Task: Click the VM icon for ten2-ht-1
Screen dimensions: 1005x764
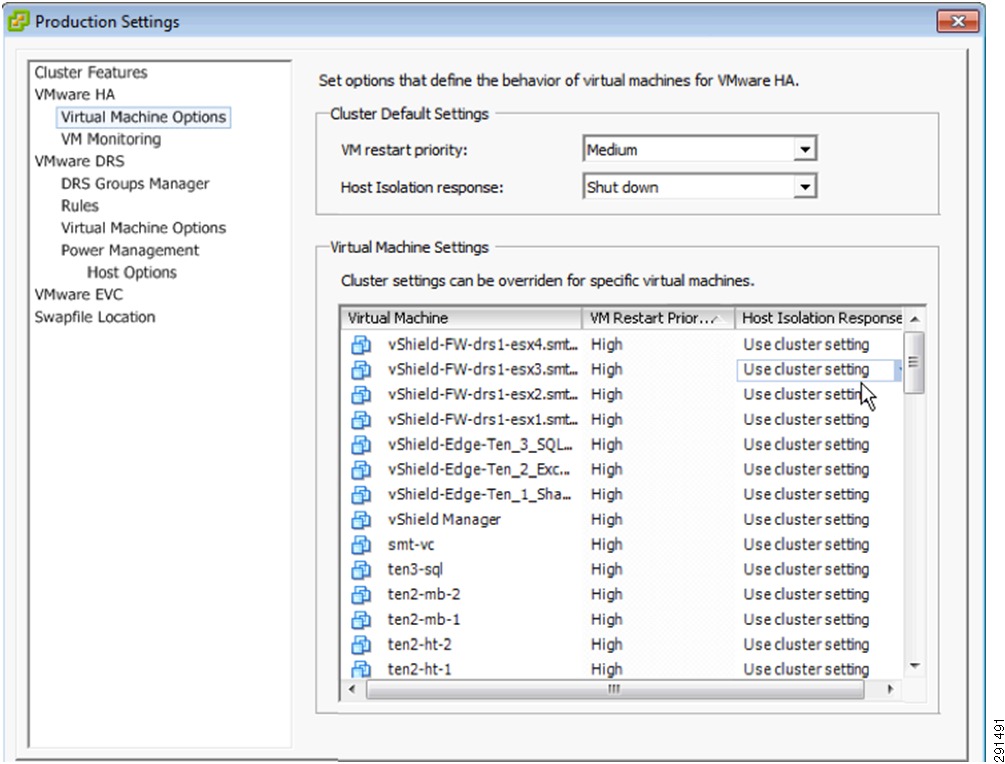Action: tap(361, 669)
